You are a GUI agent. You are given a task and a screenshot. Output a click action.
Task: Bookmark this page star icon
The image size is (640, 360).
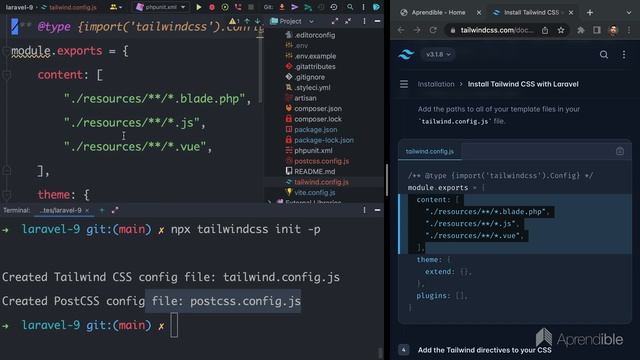pyautogui.click(x=561, y=30)
